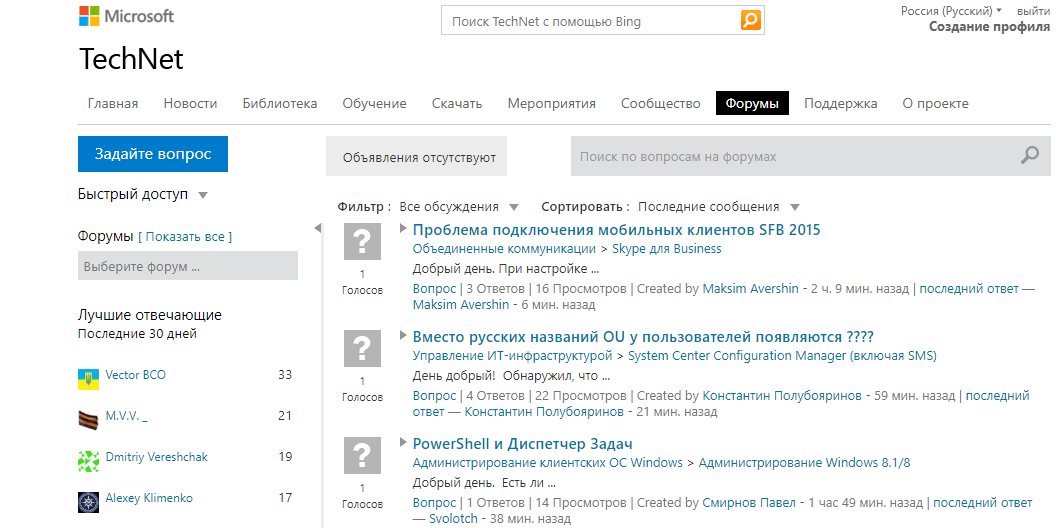This screenshot has height=528, width=1056.
Task: Click the выйти link
Action: point(1033,11)
